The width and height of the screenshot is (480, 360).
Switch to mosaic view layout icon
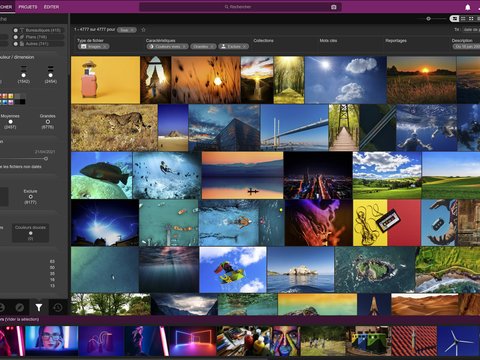point(454,19)
